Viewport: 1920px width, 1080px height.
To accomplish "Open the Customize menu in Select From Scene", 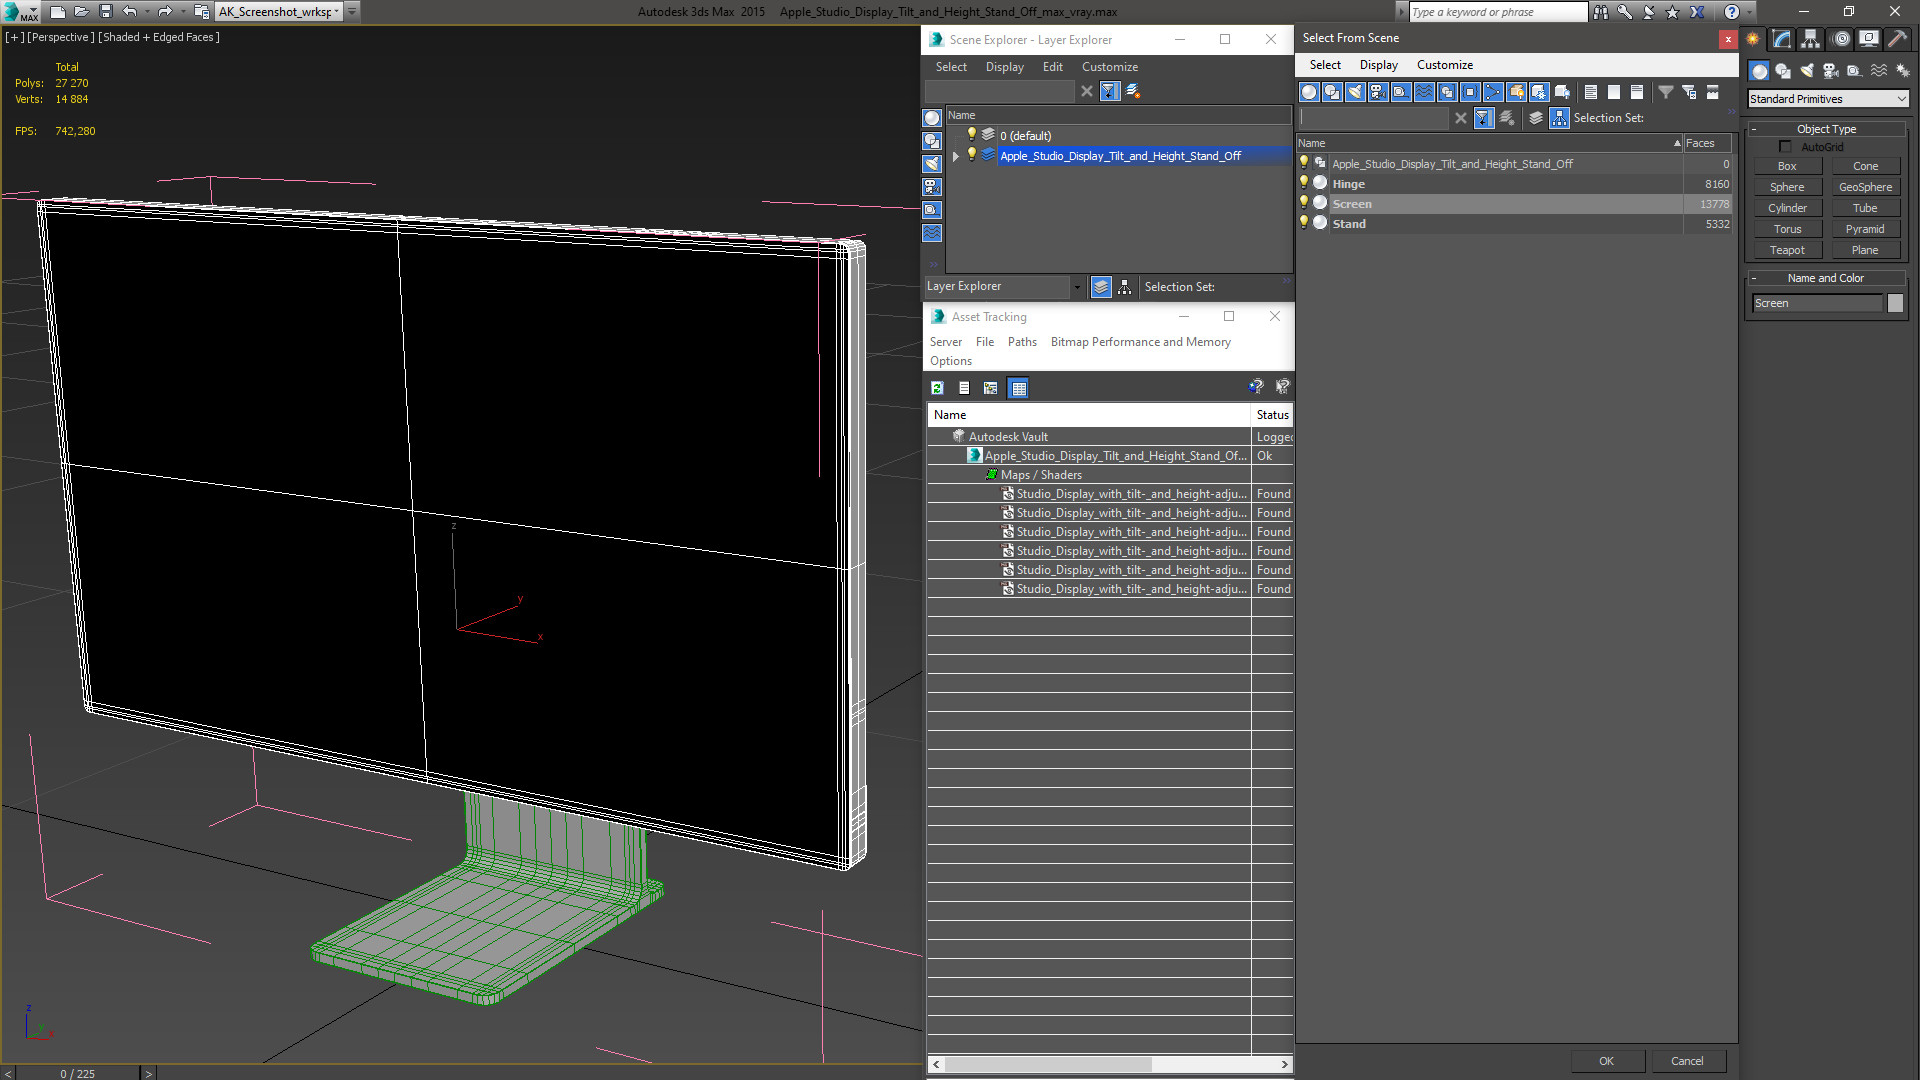I will (x=1444, y=65).
